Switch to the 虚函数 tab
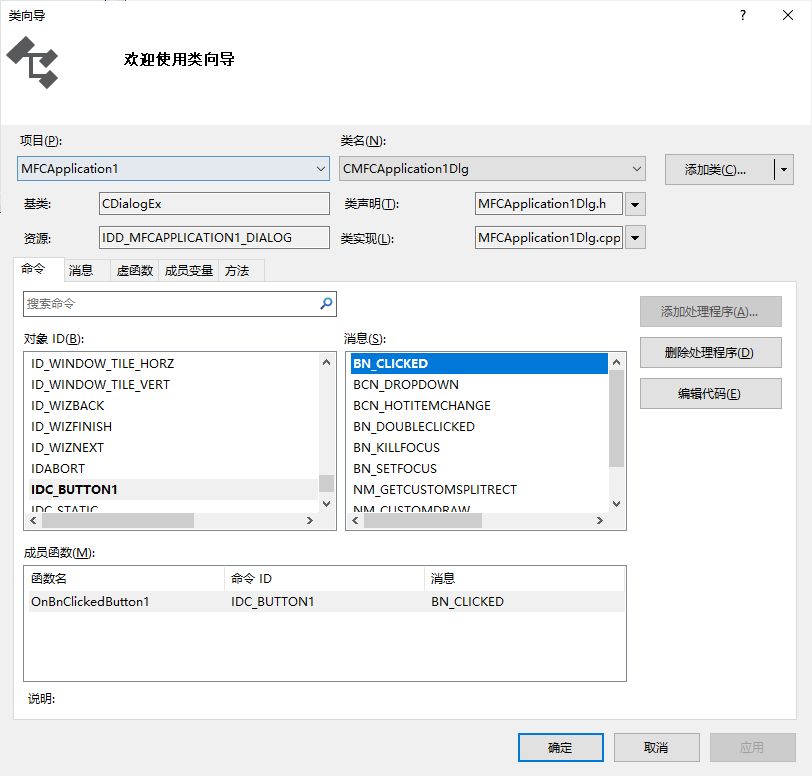Screen dimensions: 812x776 point(135,270)
